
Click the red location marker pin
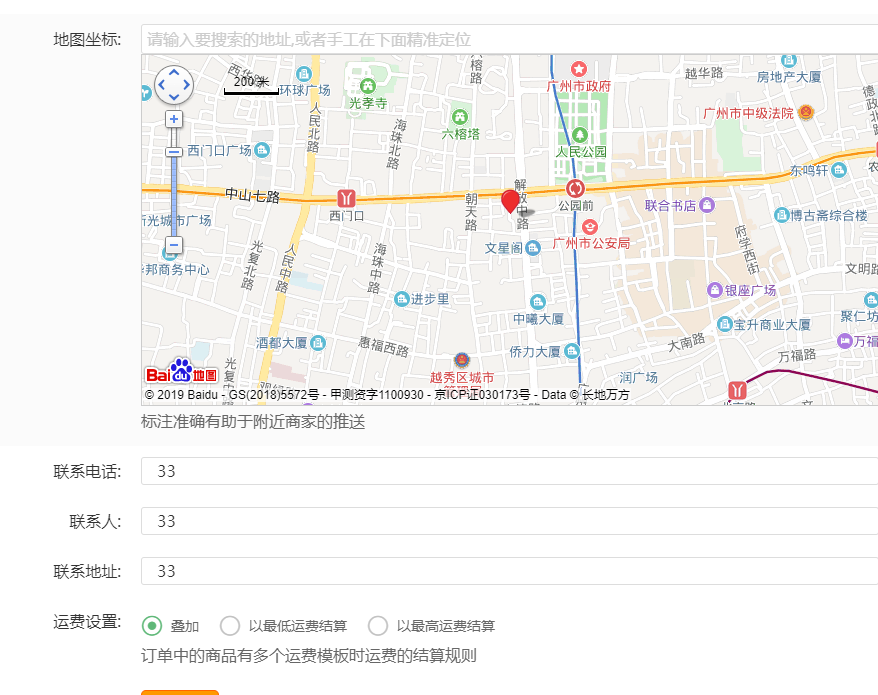pyautogui.click(x=510, y=200)
